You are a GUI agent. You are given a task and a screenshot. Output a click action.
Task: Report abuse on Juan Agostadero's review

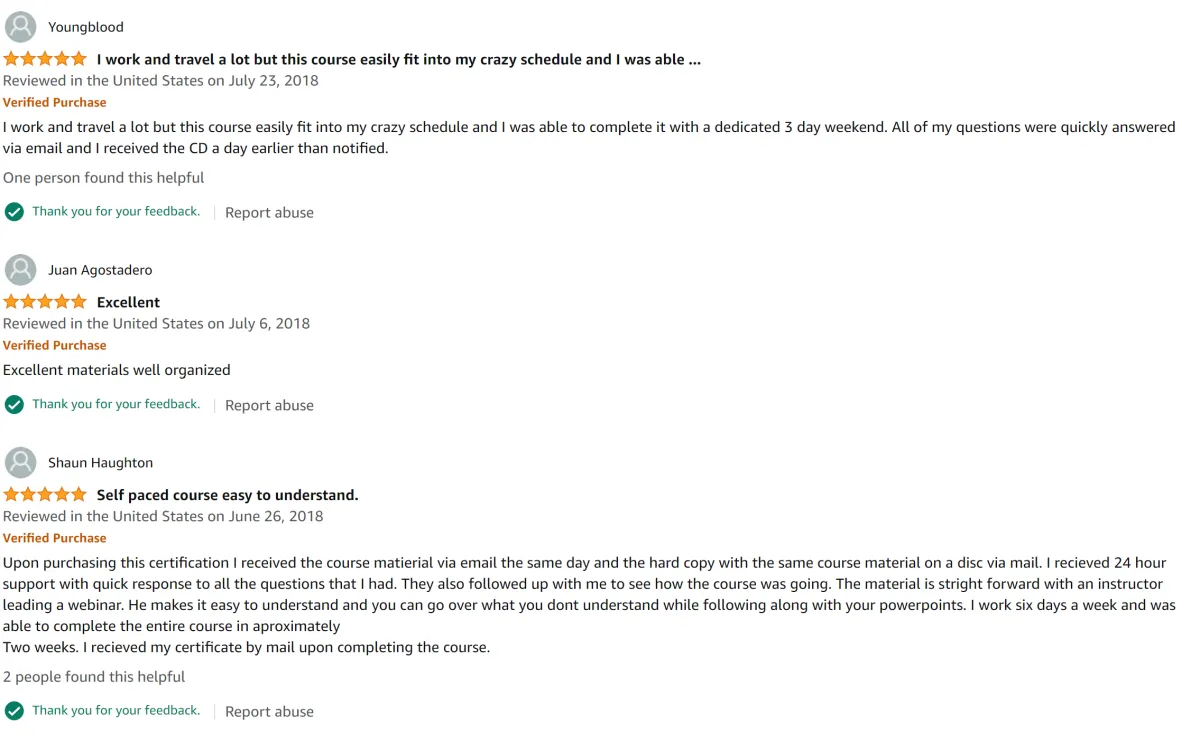269,406
